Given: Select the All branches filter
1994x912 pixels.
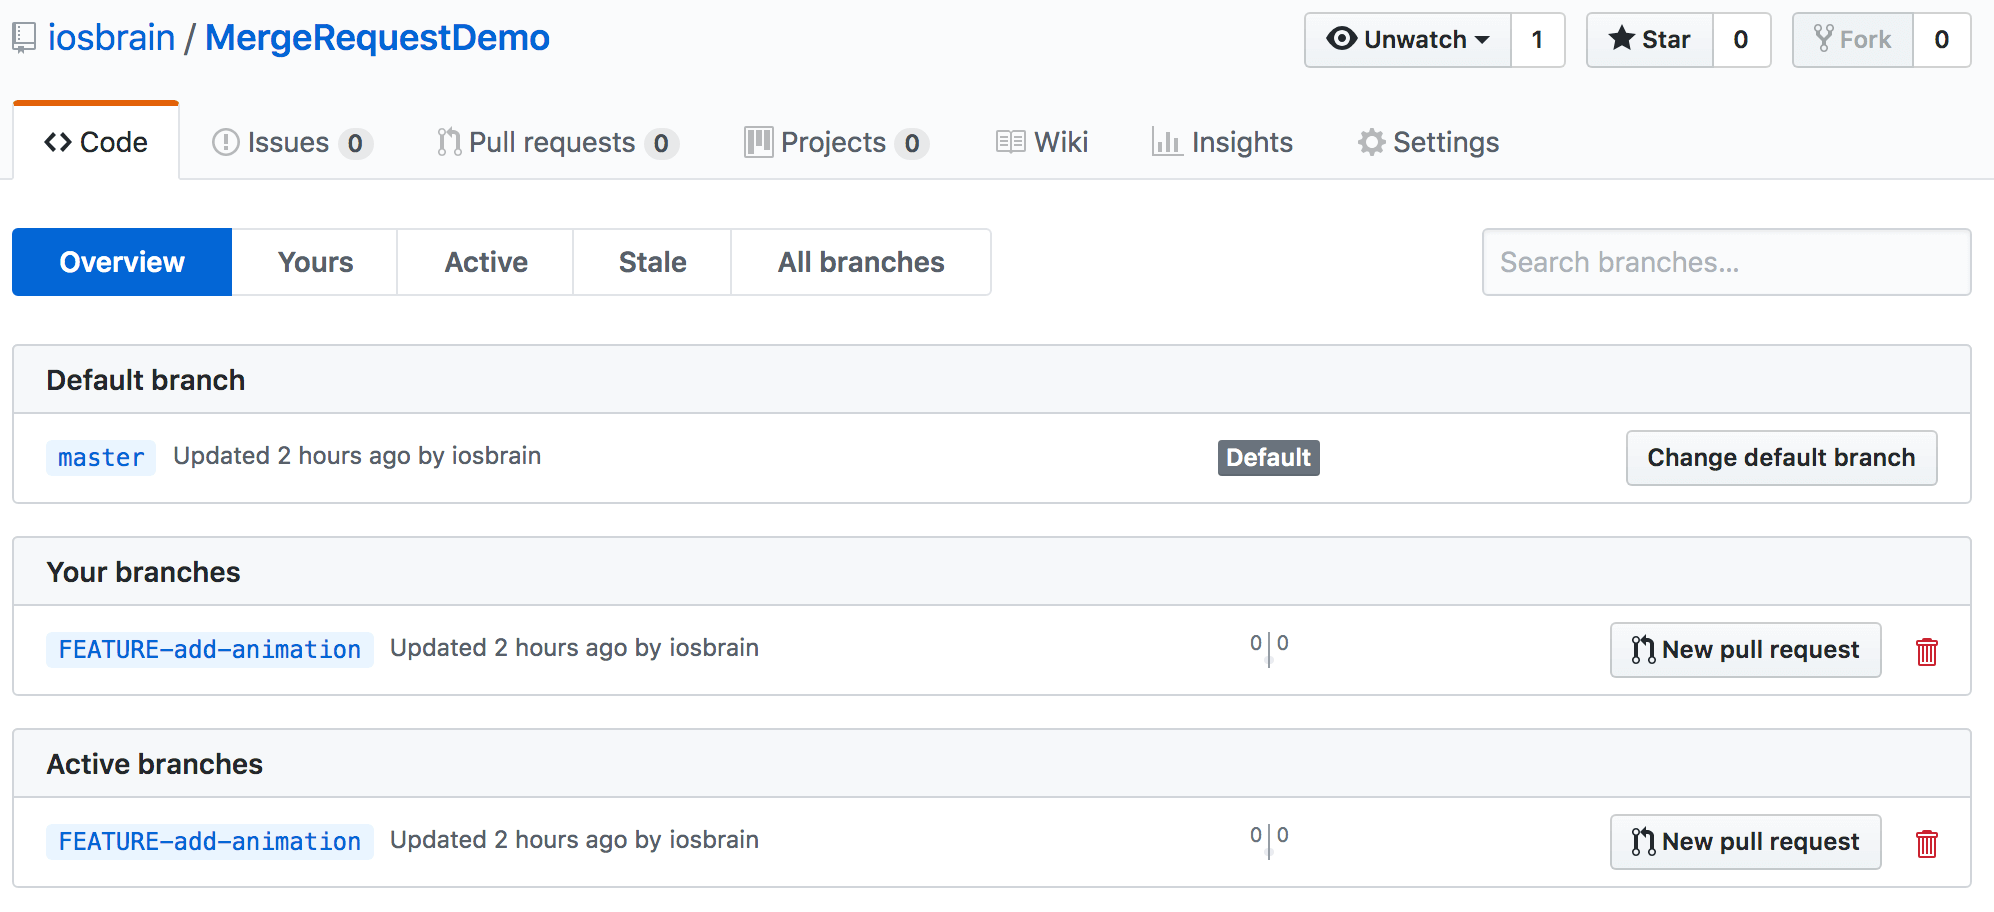Looking at the screenshot, I should (x=861, y=262).
